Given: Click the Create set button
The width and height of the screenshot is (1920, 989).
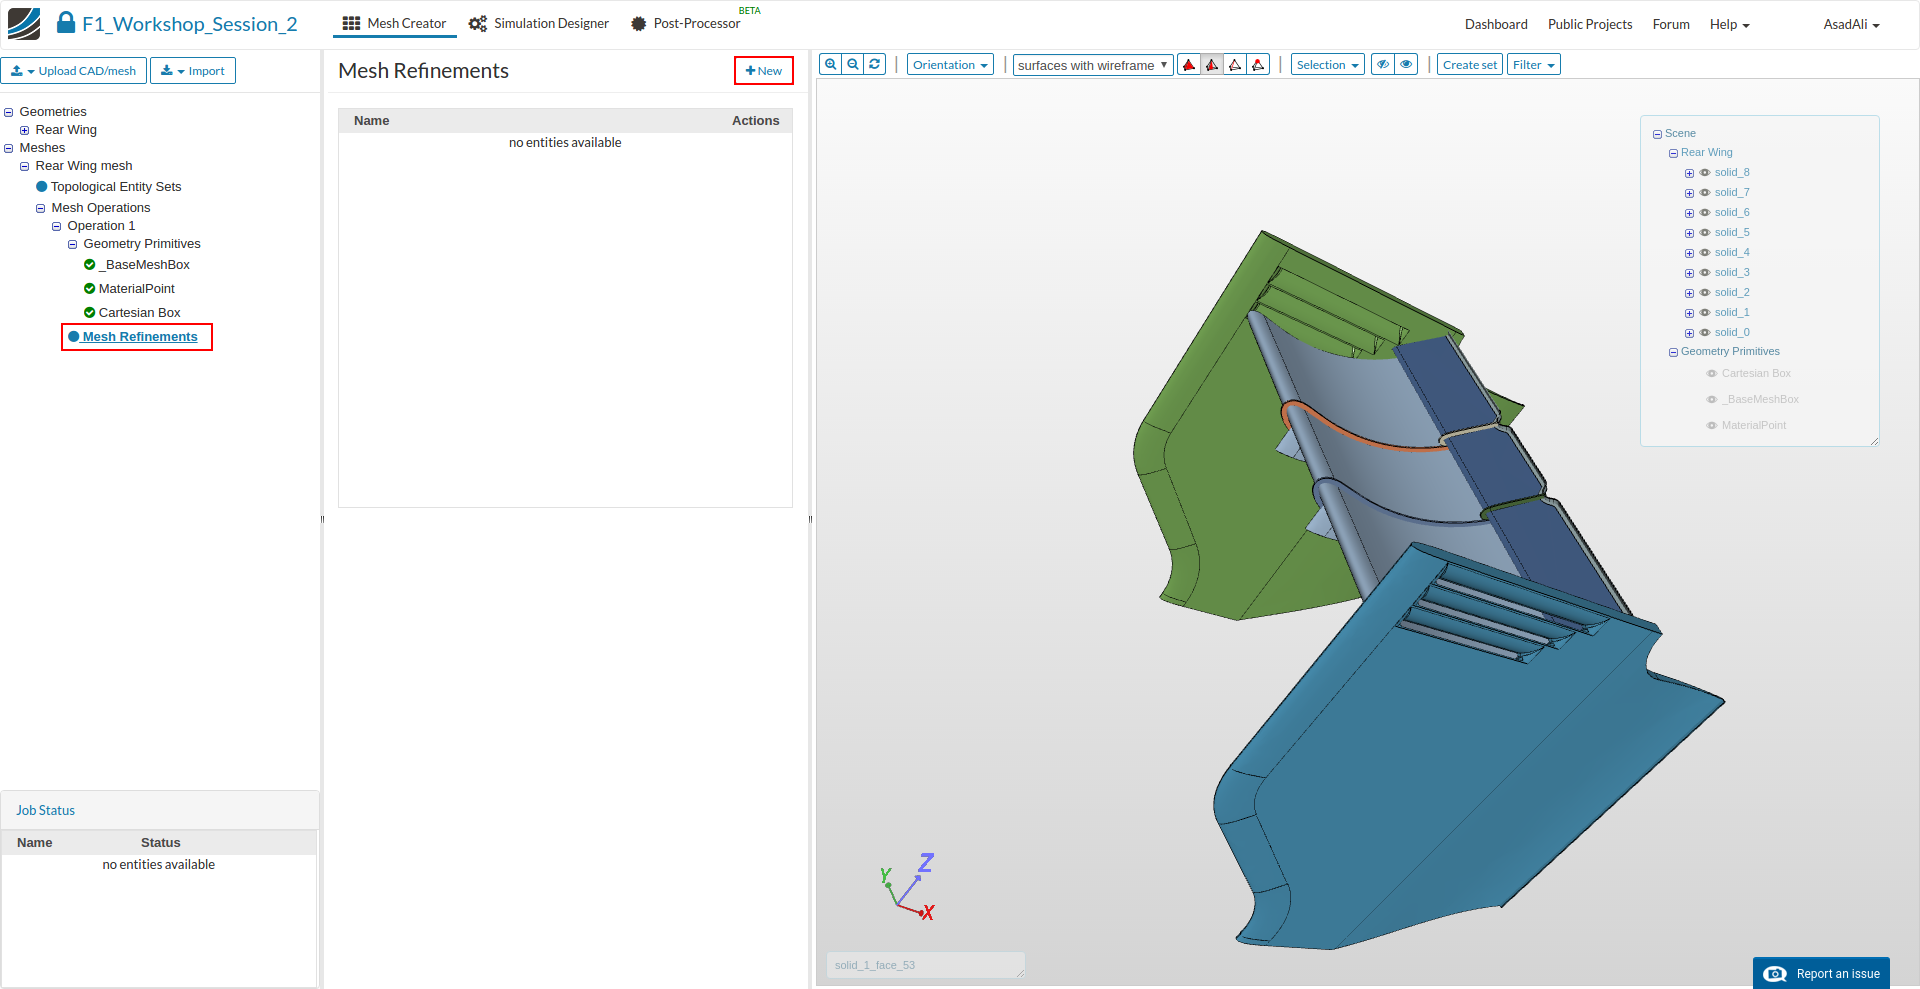Looking at the screenshot, I should (x=1470, y=65).
